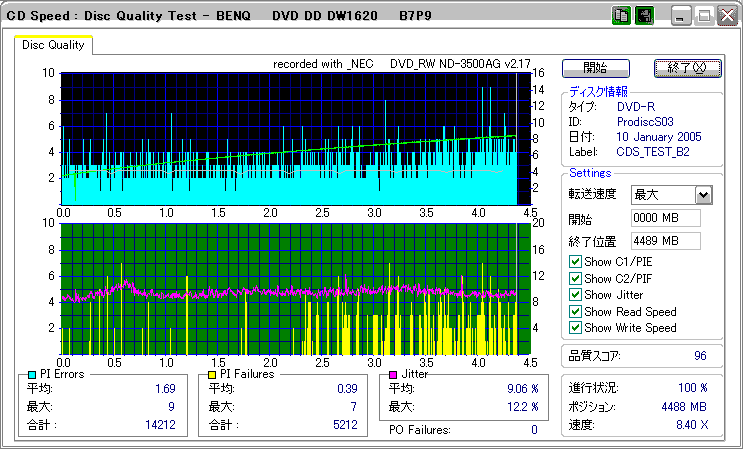This screenshot has height=449, width=743.
Task: Click the 終了位置 end position field
Action: coord(665,240)
